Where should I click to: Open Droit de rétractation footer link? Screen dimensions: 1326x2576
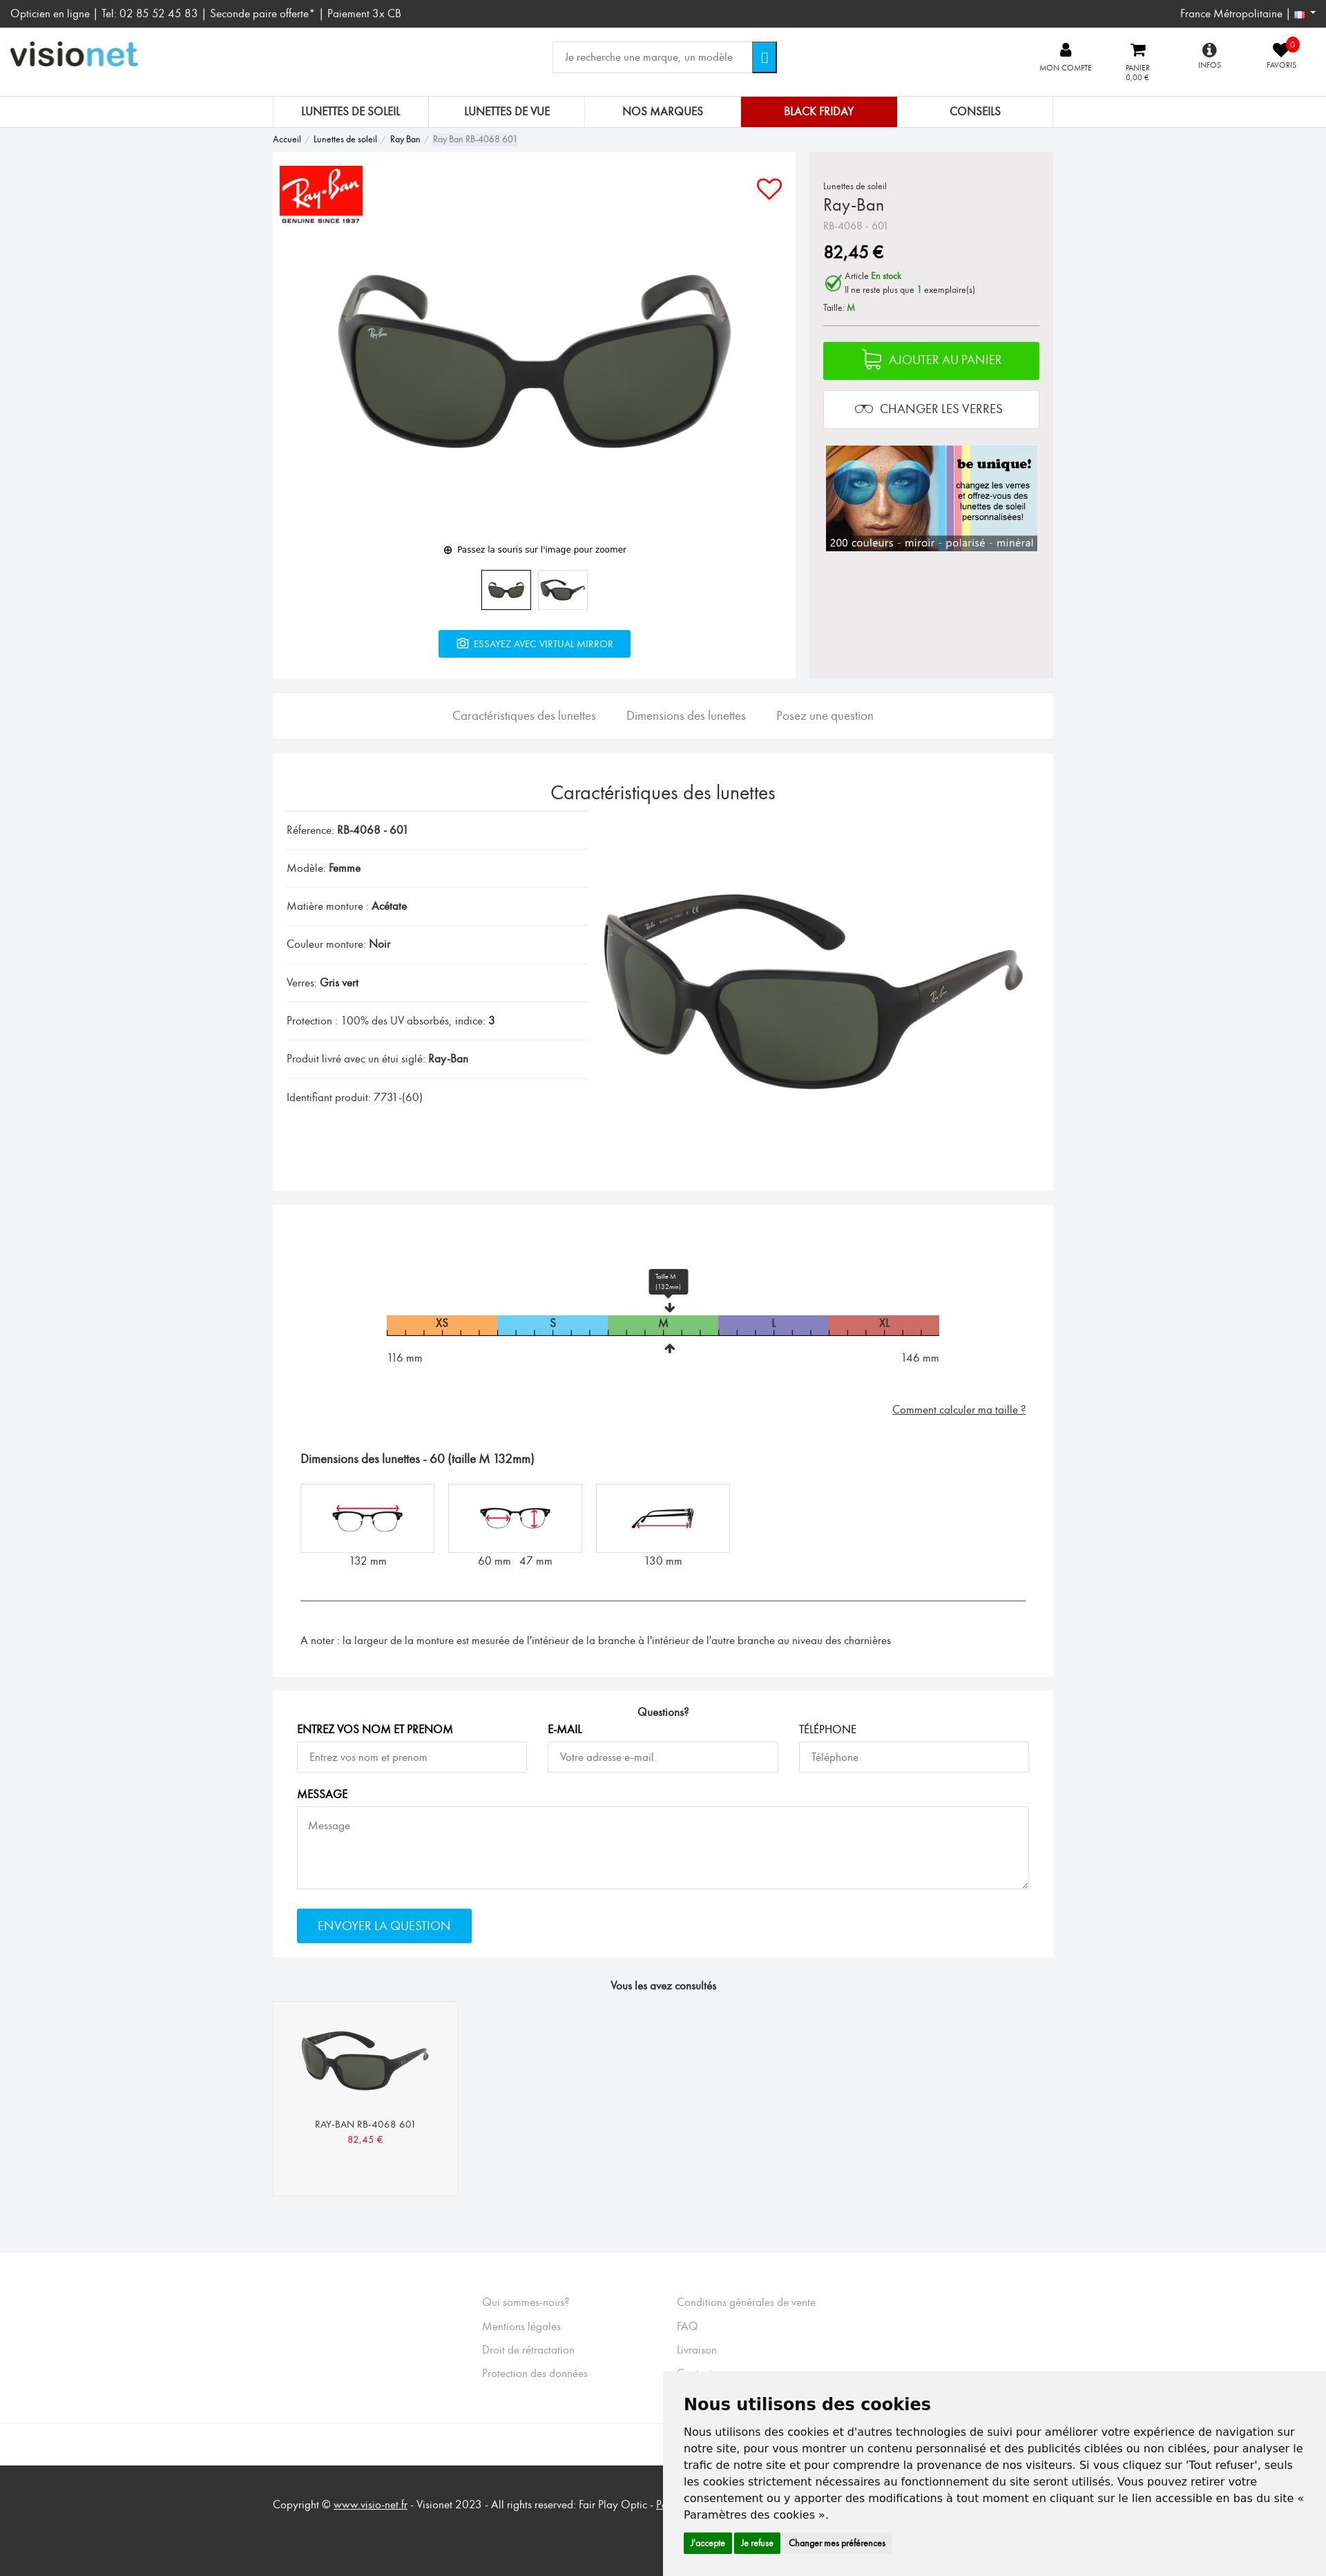528,2350
